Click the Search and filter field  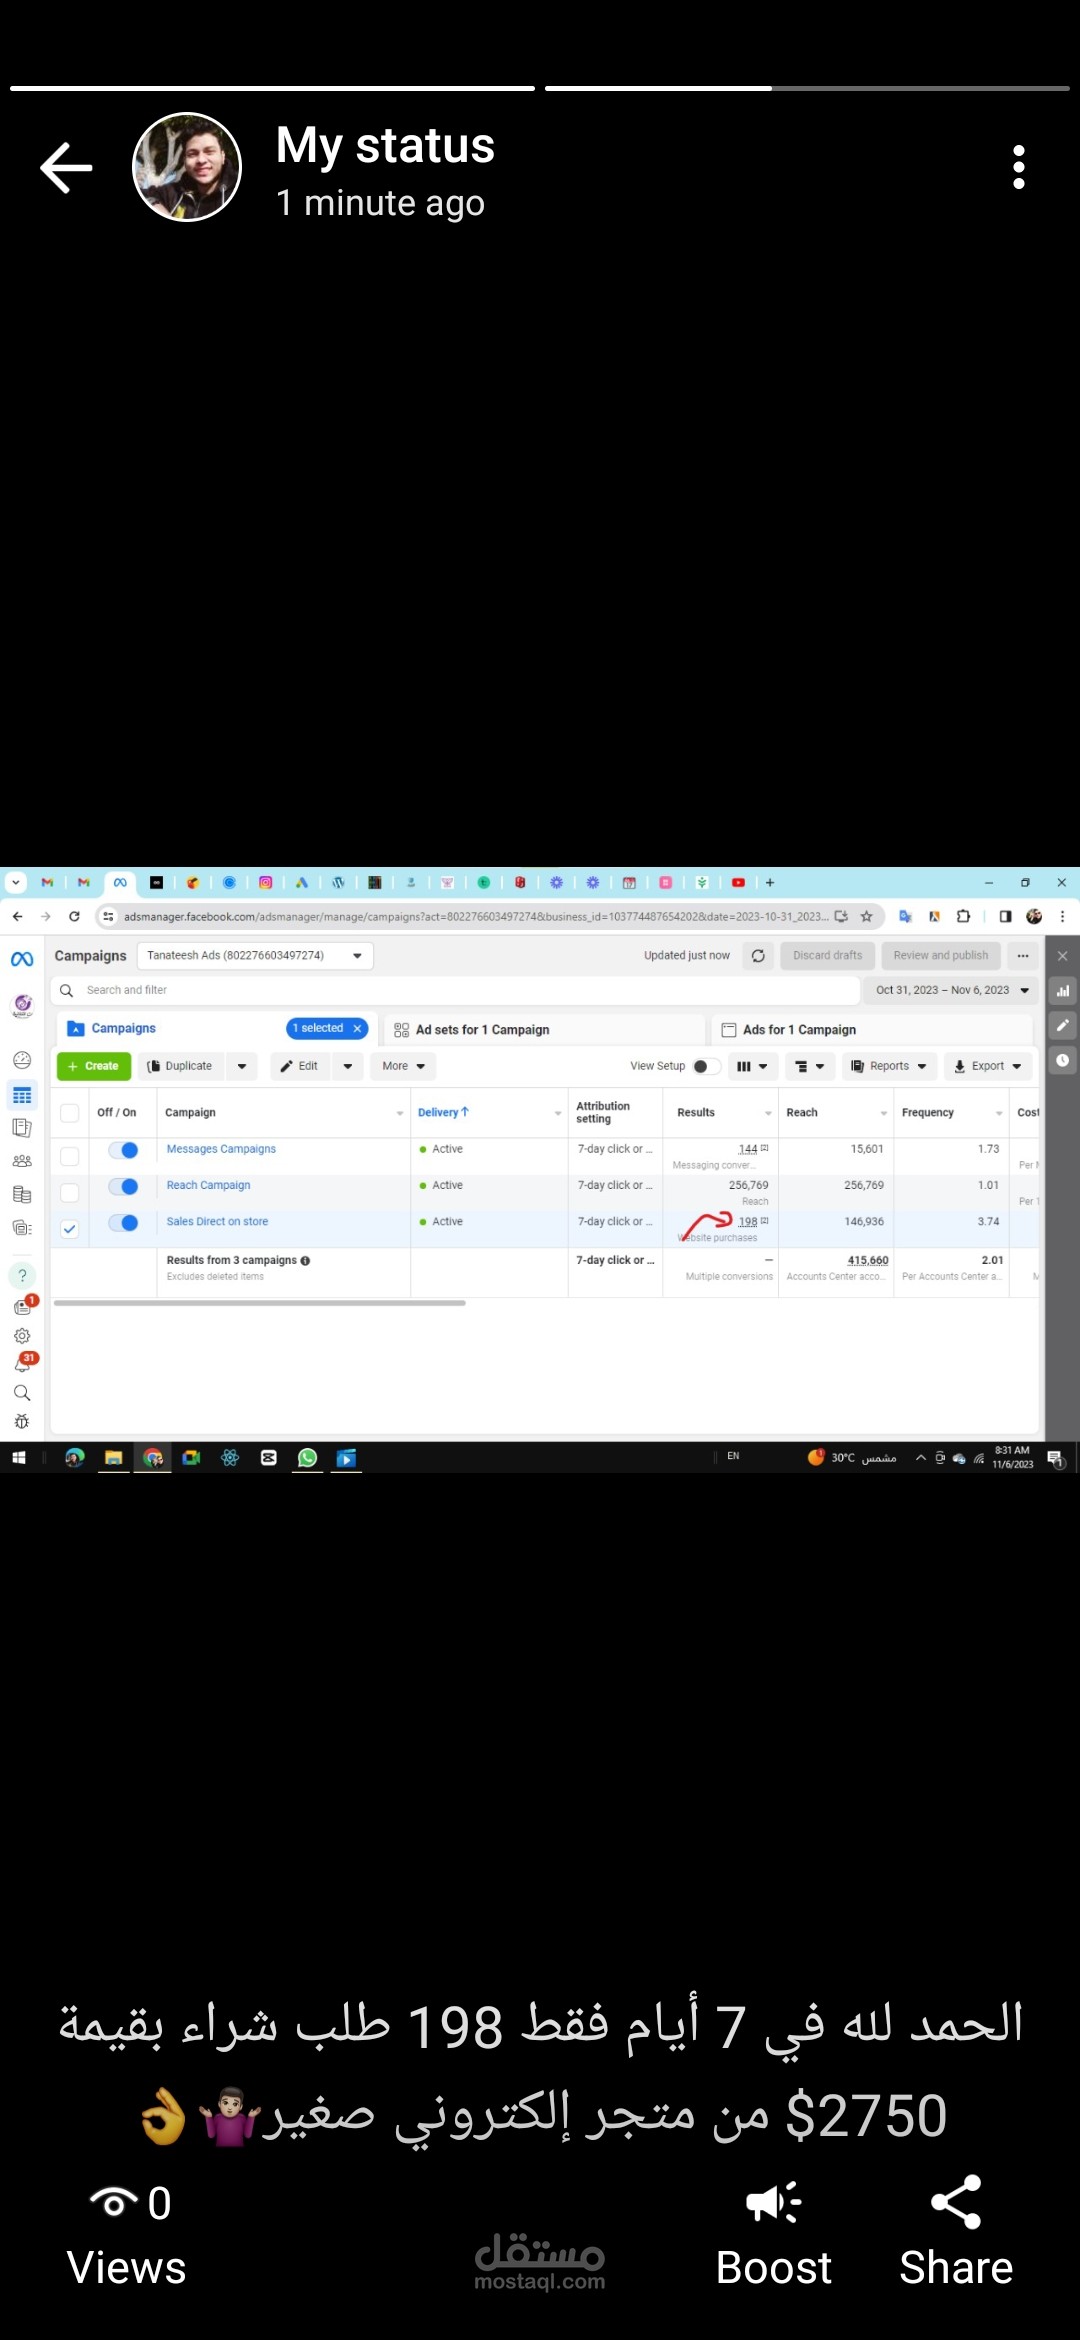coord(455,990)
